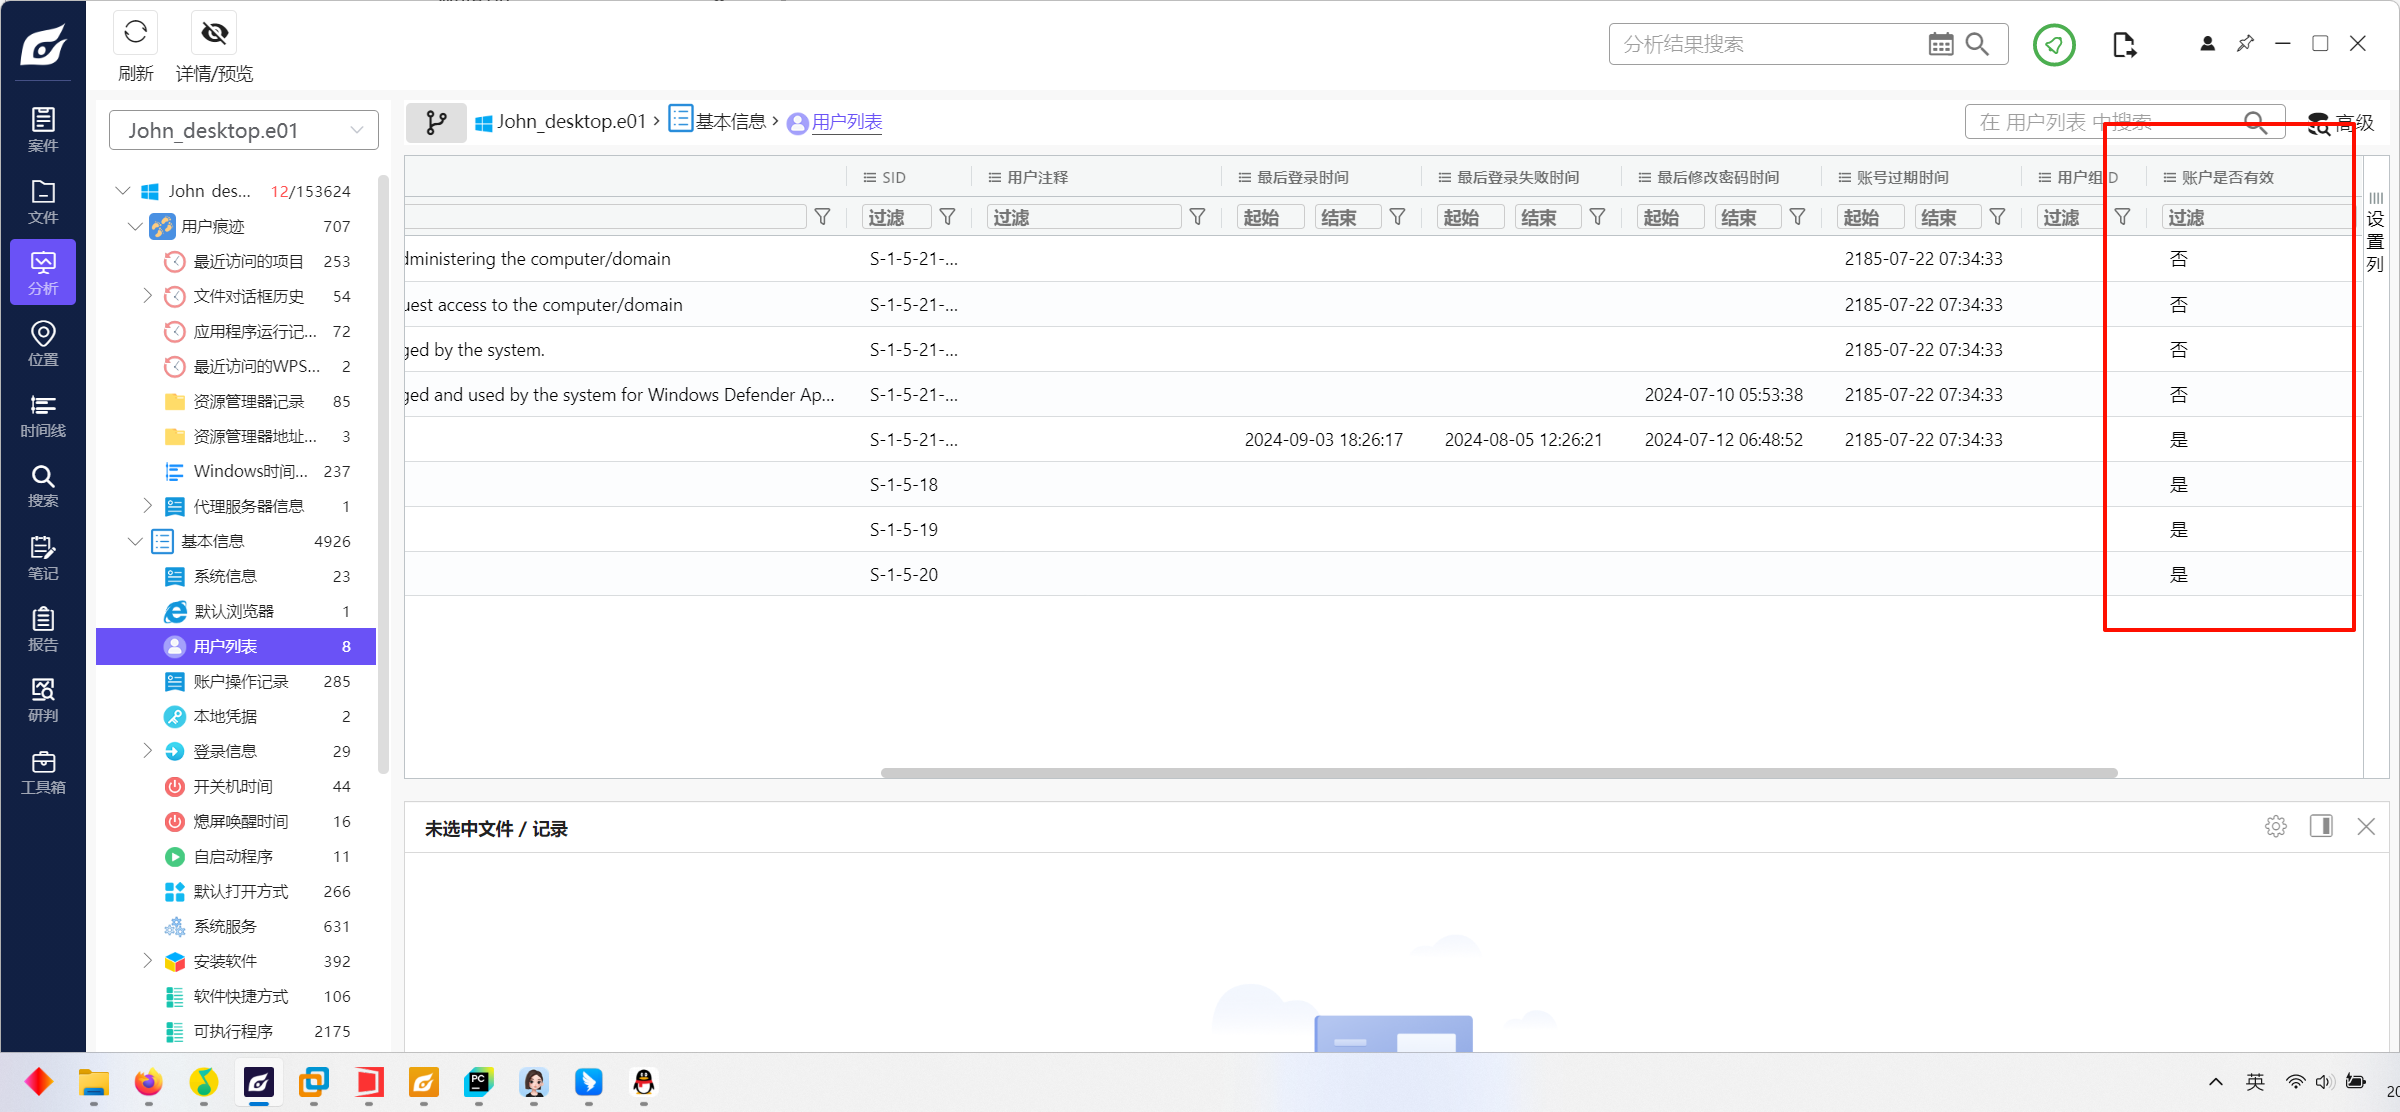Image resolution: width=2400 pixels, height=1112 pixels.
Task: Click the SID column filter funnel
Action: pos(947,217)
